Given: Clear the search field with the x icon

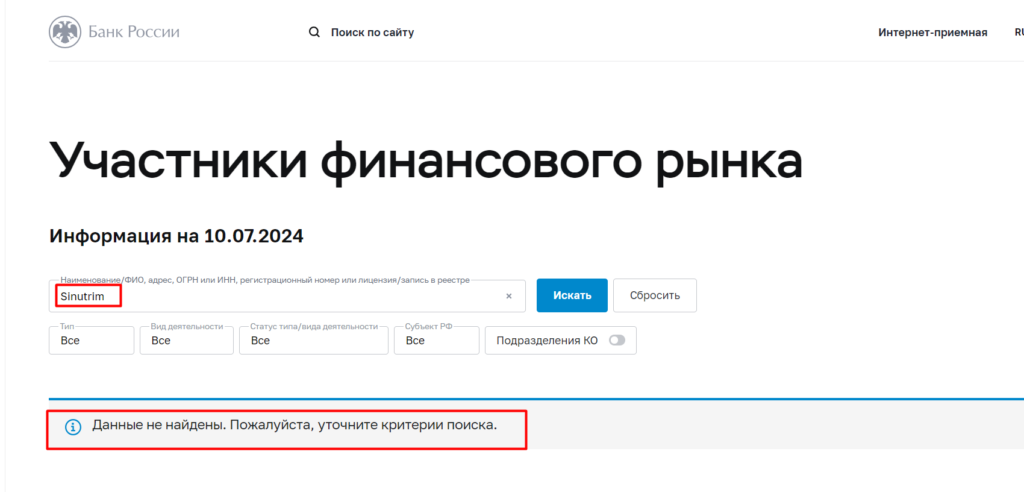Looking at the screenshot, I should click(509, 296).
